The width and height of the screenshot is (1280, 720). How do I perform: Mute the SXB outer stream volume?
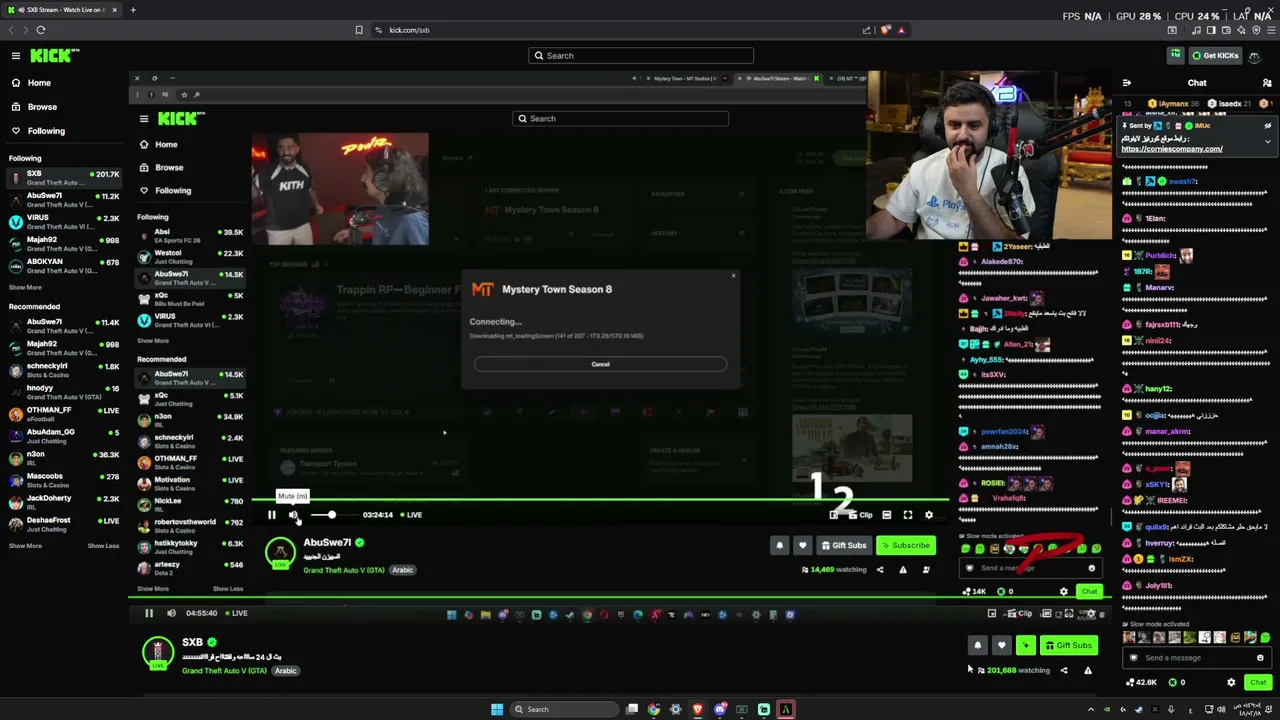[x=171, y=614]
